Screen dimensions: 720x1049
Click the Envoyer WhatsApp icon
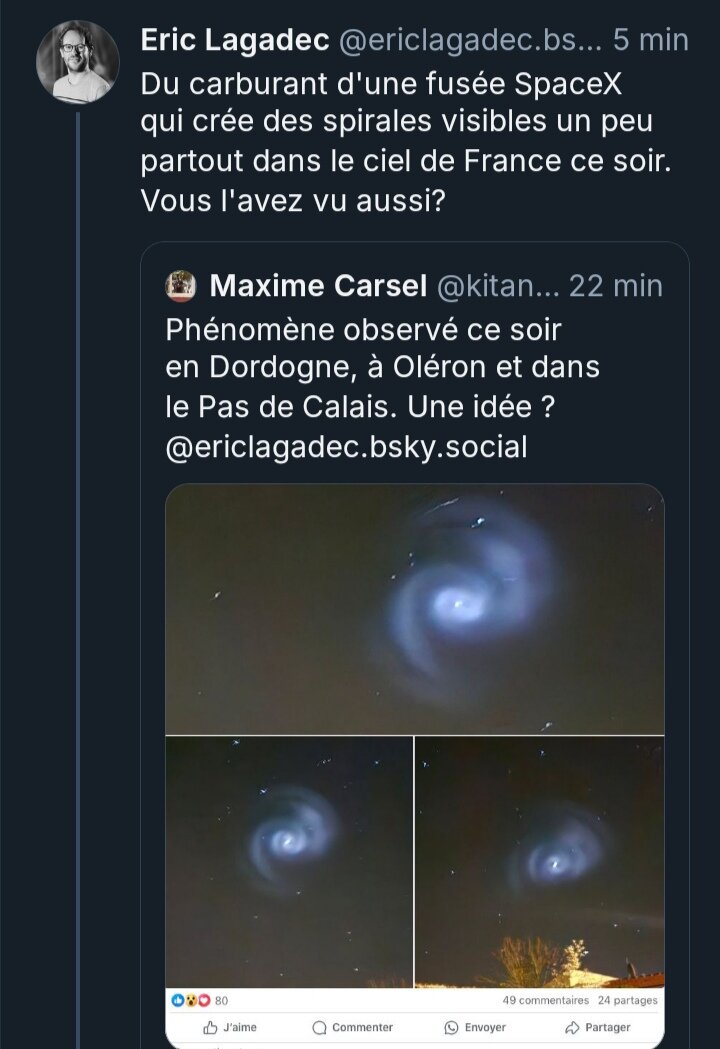pos(451,1027)
